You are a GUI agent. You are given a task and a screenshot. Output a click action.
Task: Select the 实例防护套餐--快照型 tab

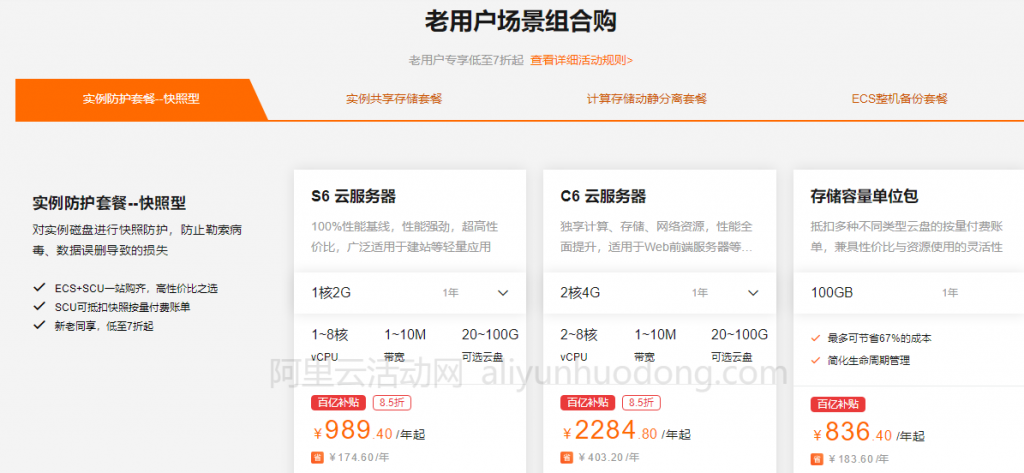tap(141, 99)
